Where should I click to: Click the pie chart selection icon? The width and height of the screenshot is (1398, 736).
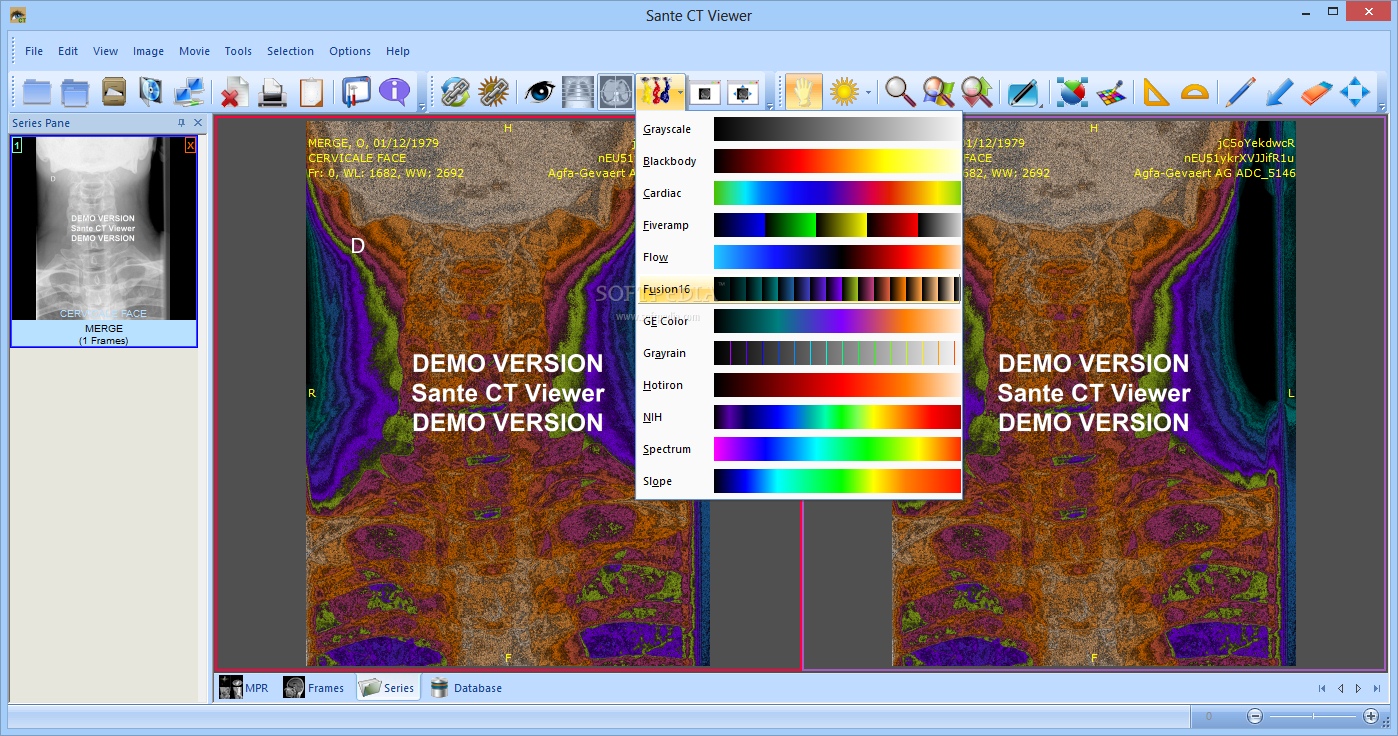click(1072, 92)
